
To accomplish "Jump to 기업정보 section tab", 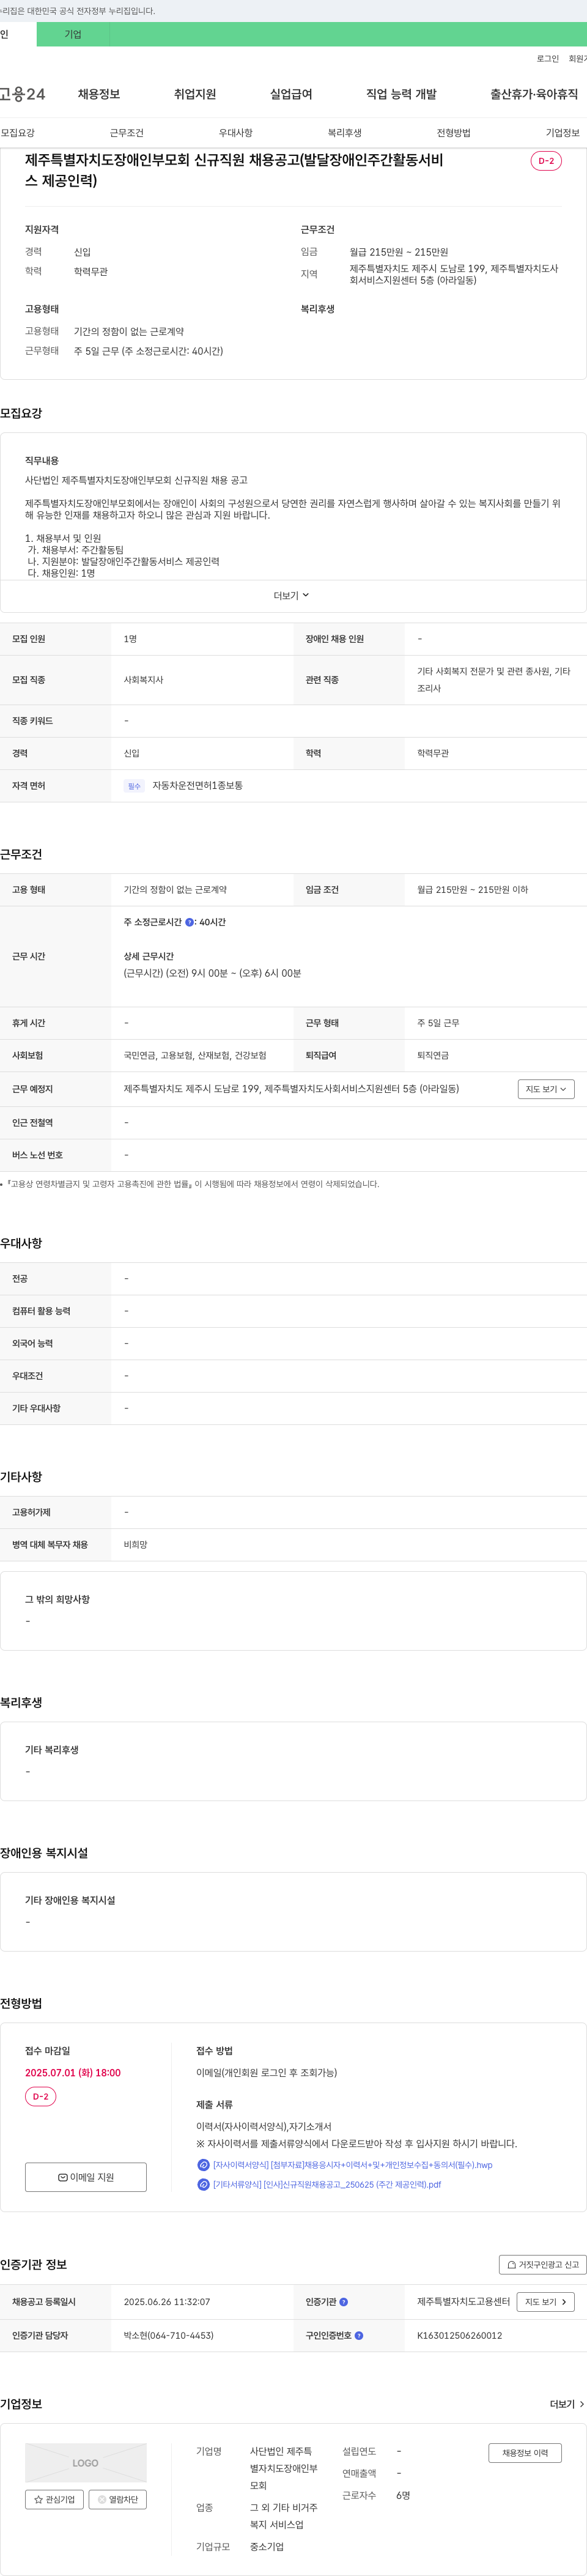I will [x=563, y=133].
